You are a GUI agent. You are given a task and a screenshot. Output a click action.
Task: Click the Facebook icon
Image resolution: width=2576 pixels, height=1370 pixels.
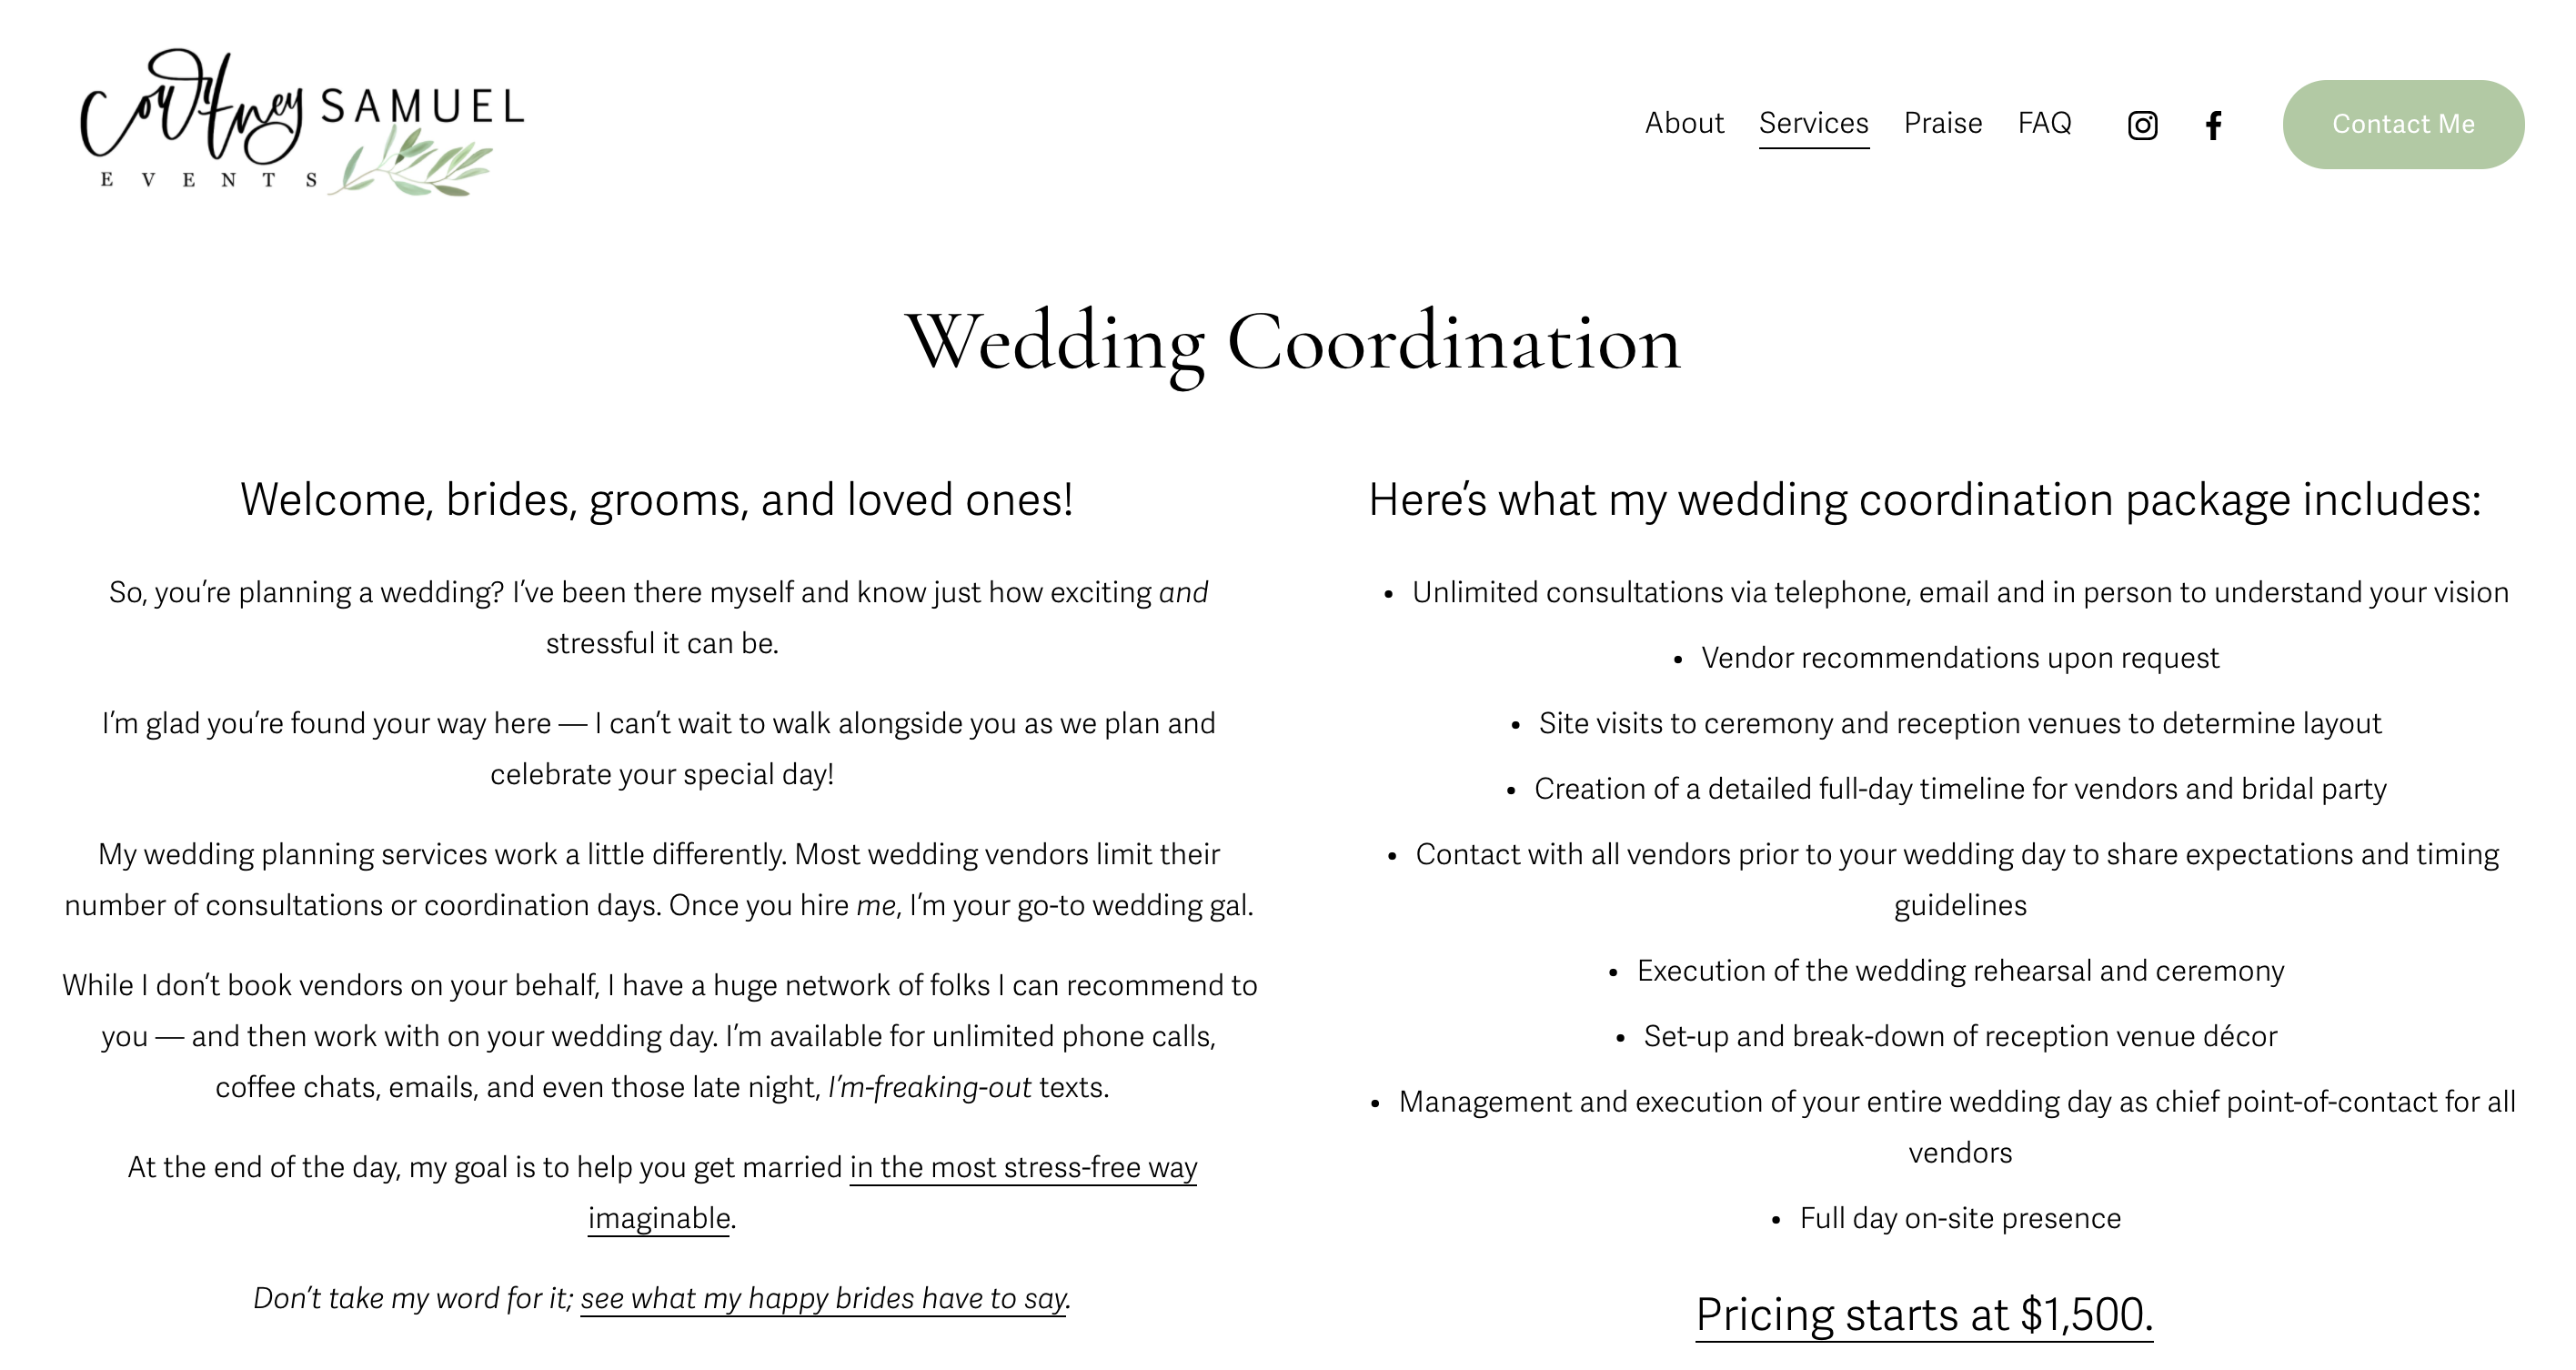coord(2217,123)
